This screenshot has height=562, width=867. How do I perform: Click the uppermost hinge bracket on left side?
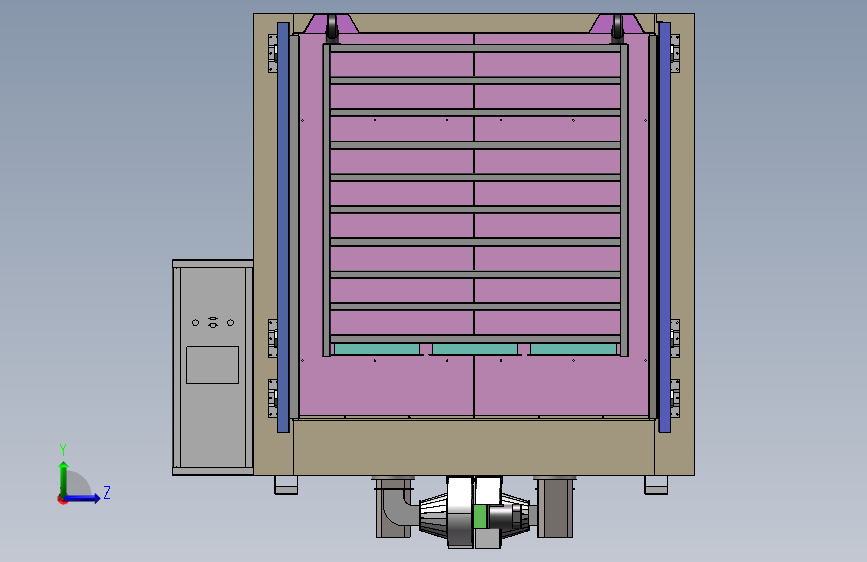[x=273, y=54]
